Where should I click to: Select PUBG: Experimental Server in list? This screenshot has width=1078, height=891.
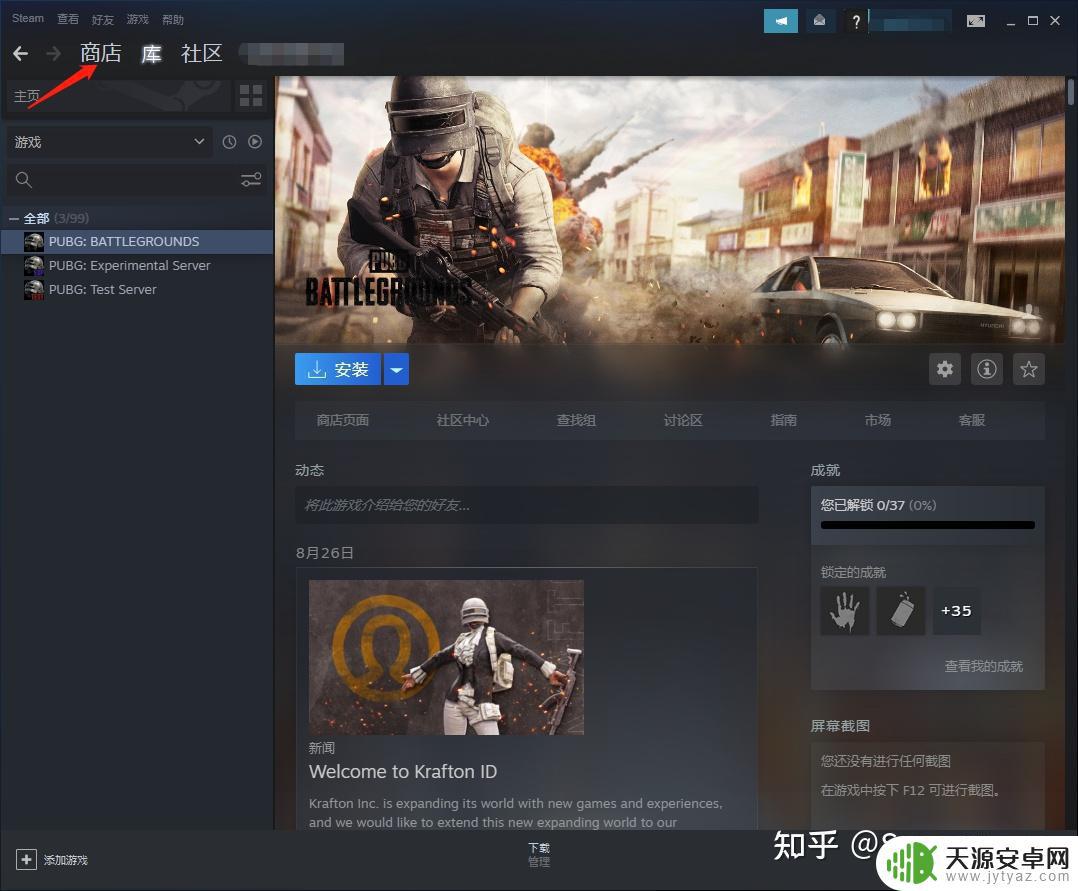coord(137,265)
